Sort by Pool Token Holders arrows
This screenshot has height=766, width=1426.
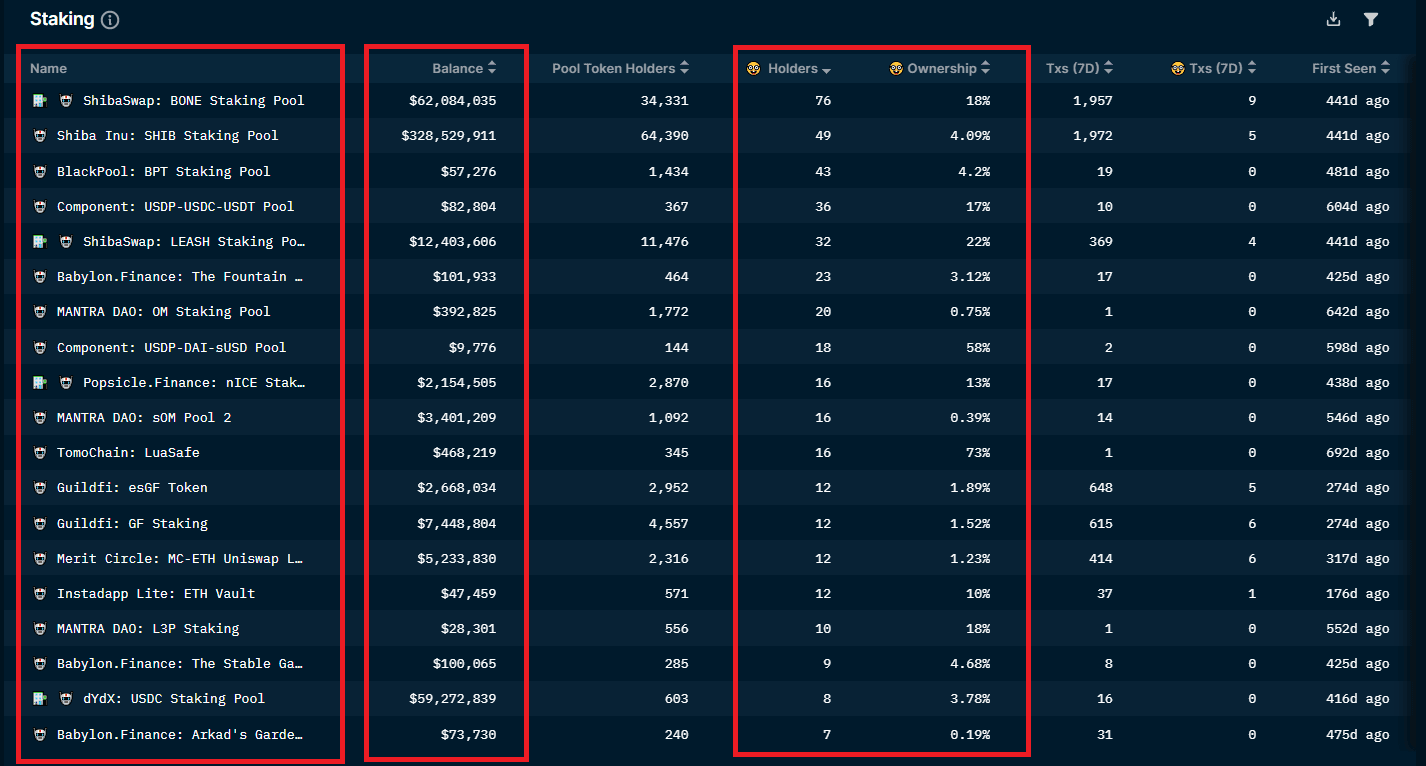(684, 68)
